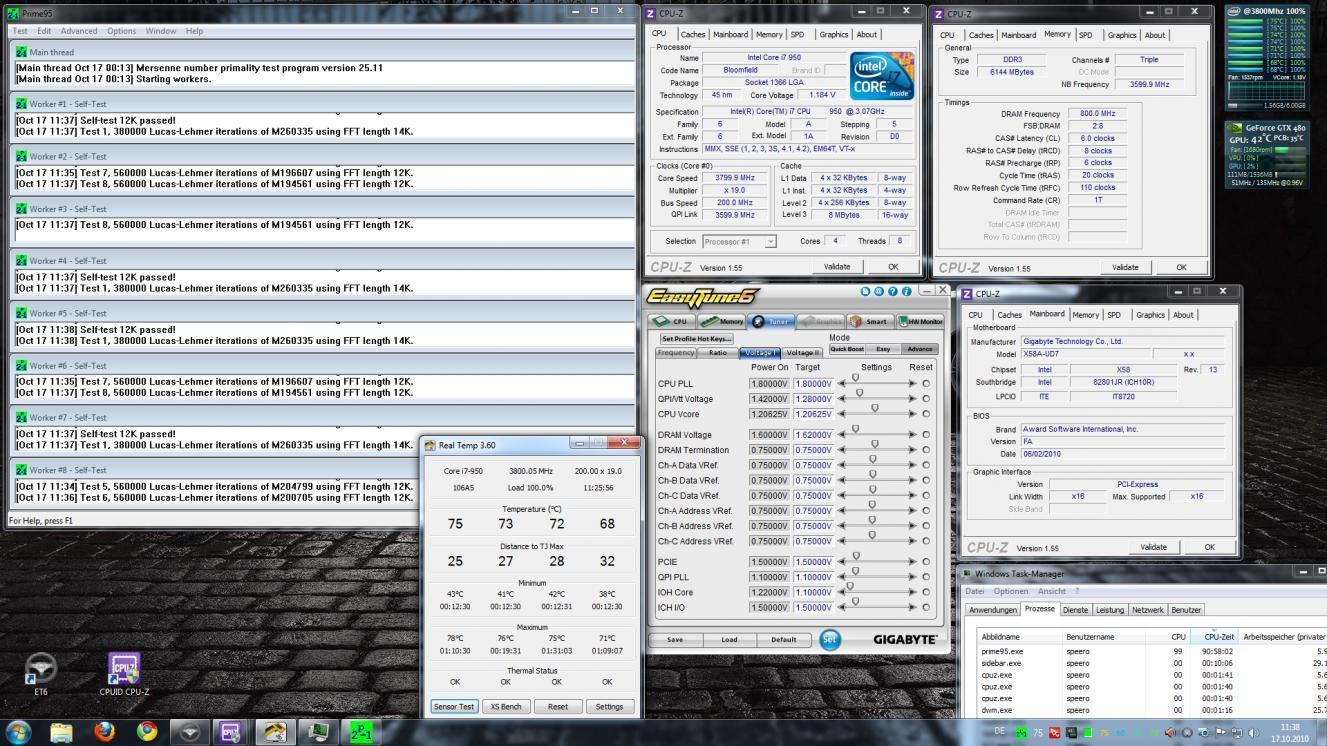Select the PCIE reset radio button
Screen dimensions: 1327x746
point(925,562)
